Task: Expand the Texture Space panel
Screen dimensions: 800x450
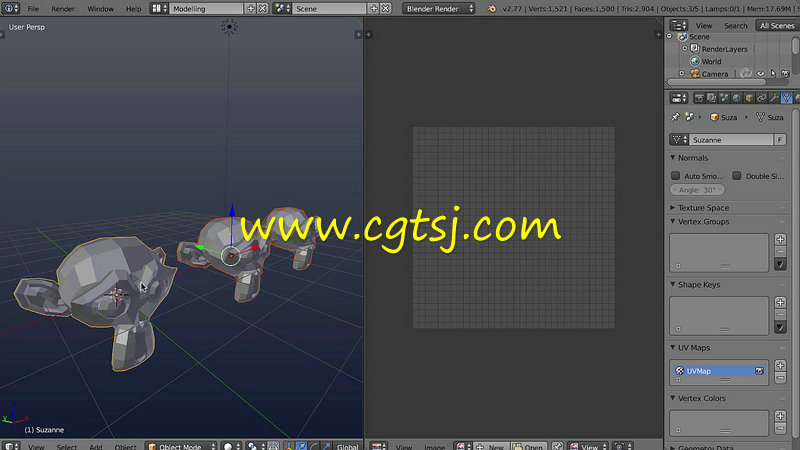Action: pyautogui.click(x=672, y=208)
